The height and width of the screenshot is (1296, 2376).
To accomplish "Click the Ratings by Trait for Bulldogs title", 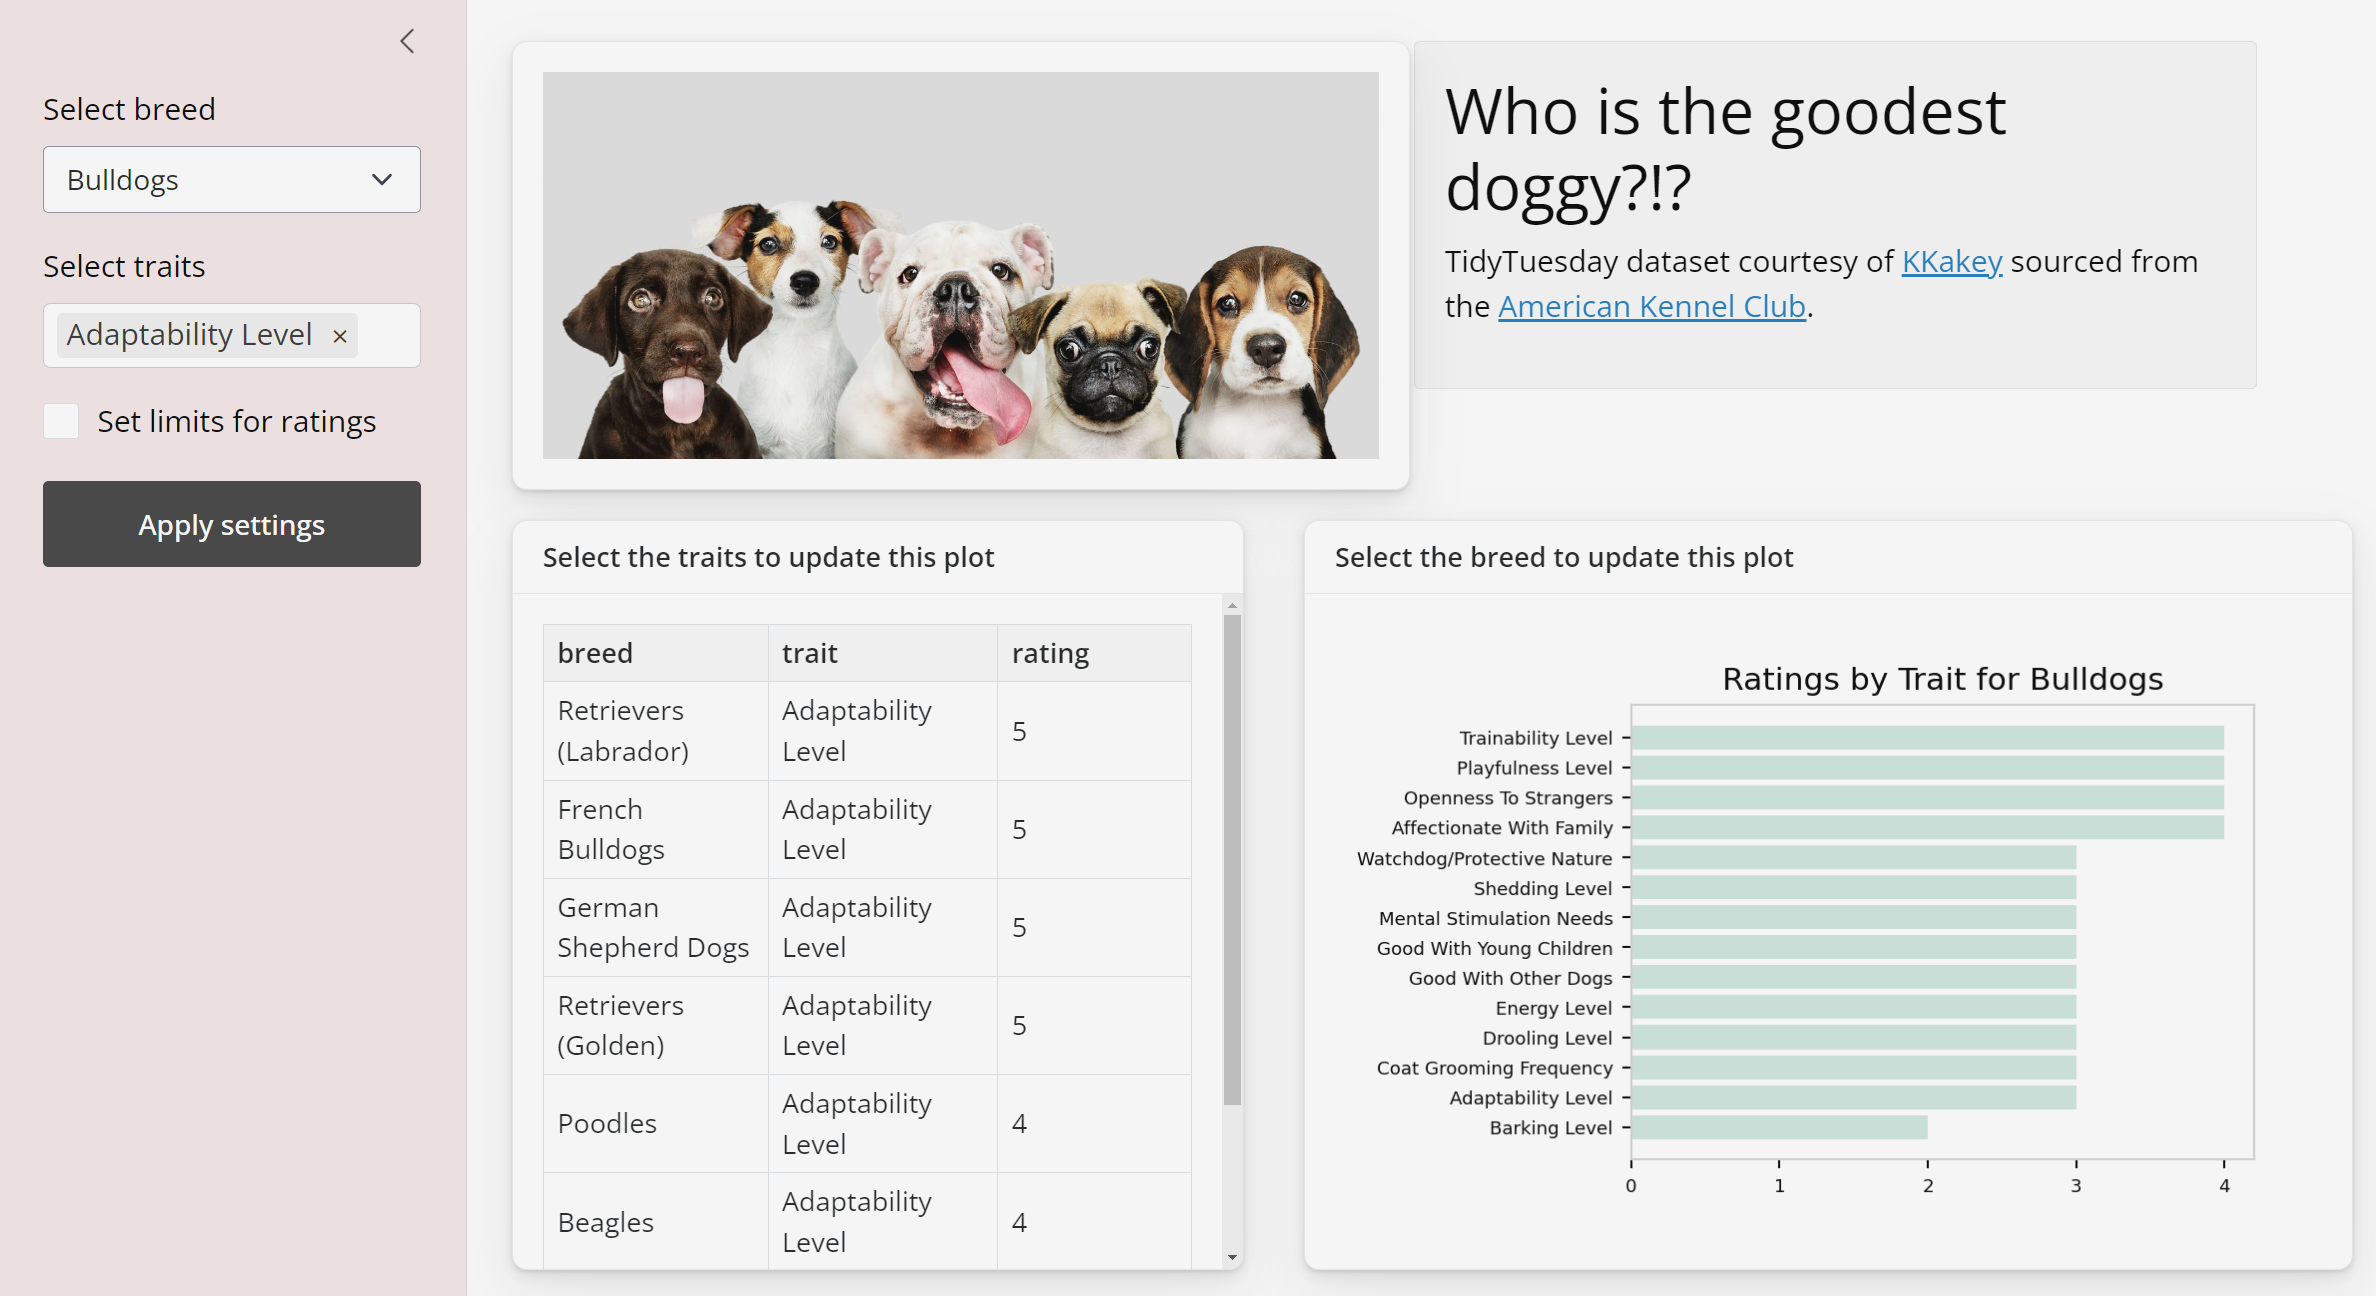I will click(x=1941, y=678).
